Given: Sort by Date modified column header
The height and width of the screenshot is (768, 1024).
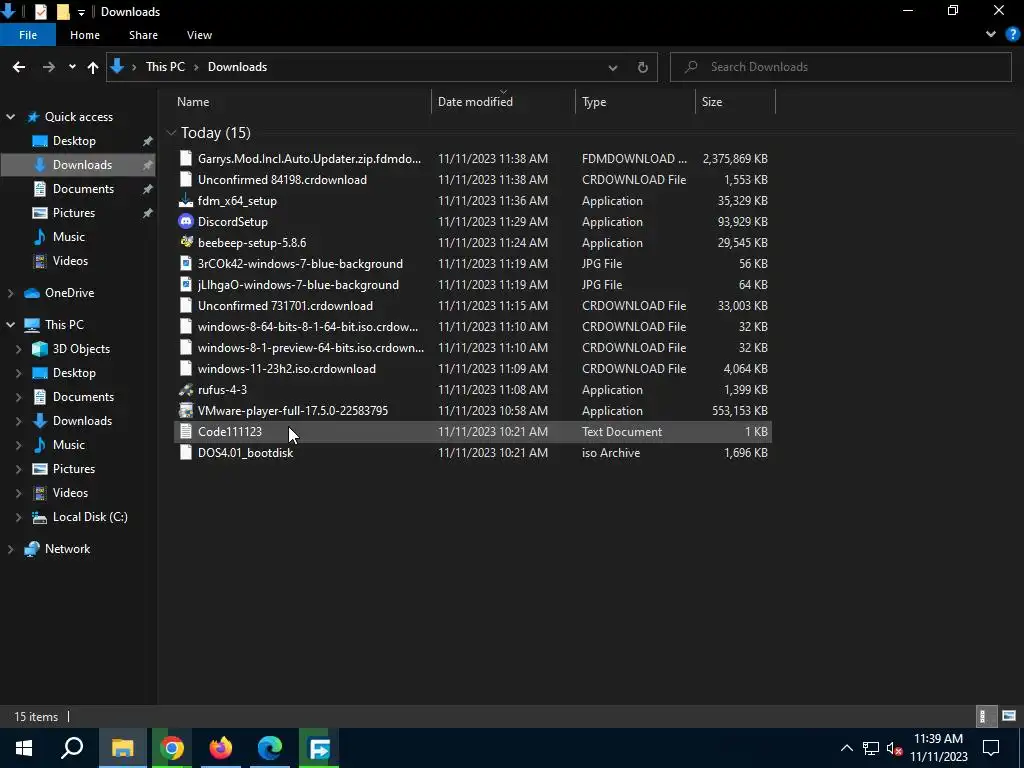Looking at the screenshot, I should [504, 102].
